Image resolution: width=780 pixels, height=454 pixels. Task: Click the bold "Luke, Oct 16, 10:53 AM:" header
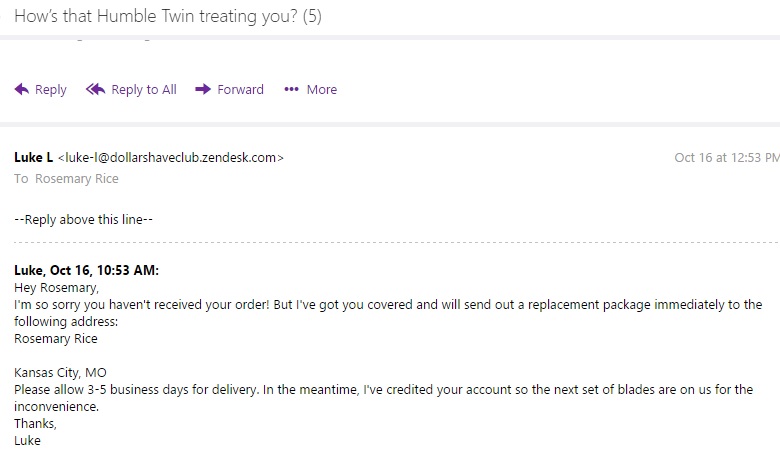coord(86,270)
